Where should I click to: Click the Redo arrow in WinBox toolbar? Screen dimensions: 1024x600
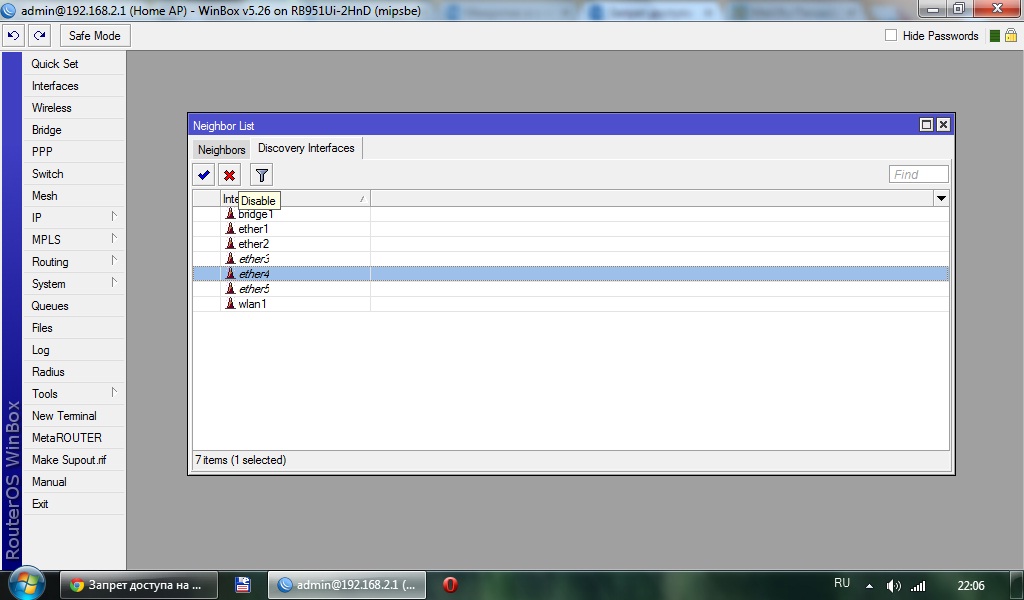pos(40,36)
